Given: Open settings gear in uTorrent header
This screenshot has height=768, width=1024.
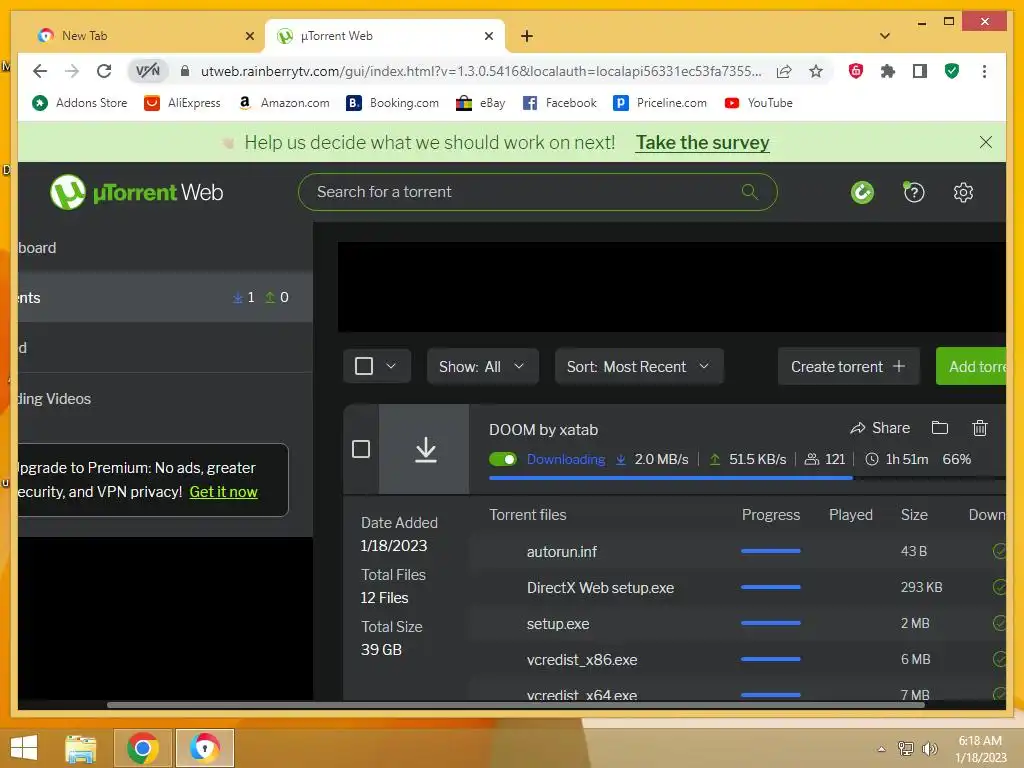Looking at the screenshot, I should coord(963,192).
